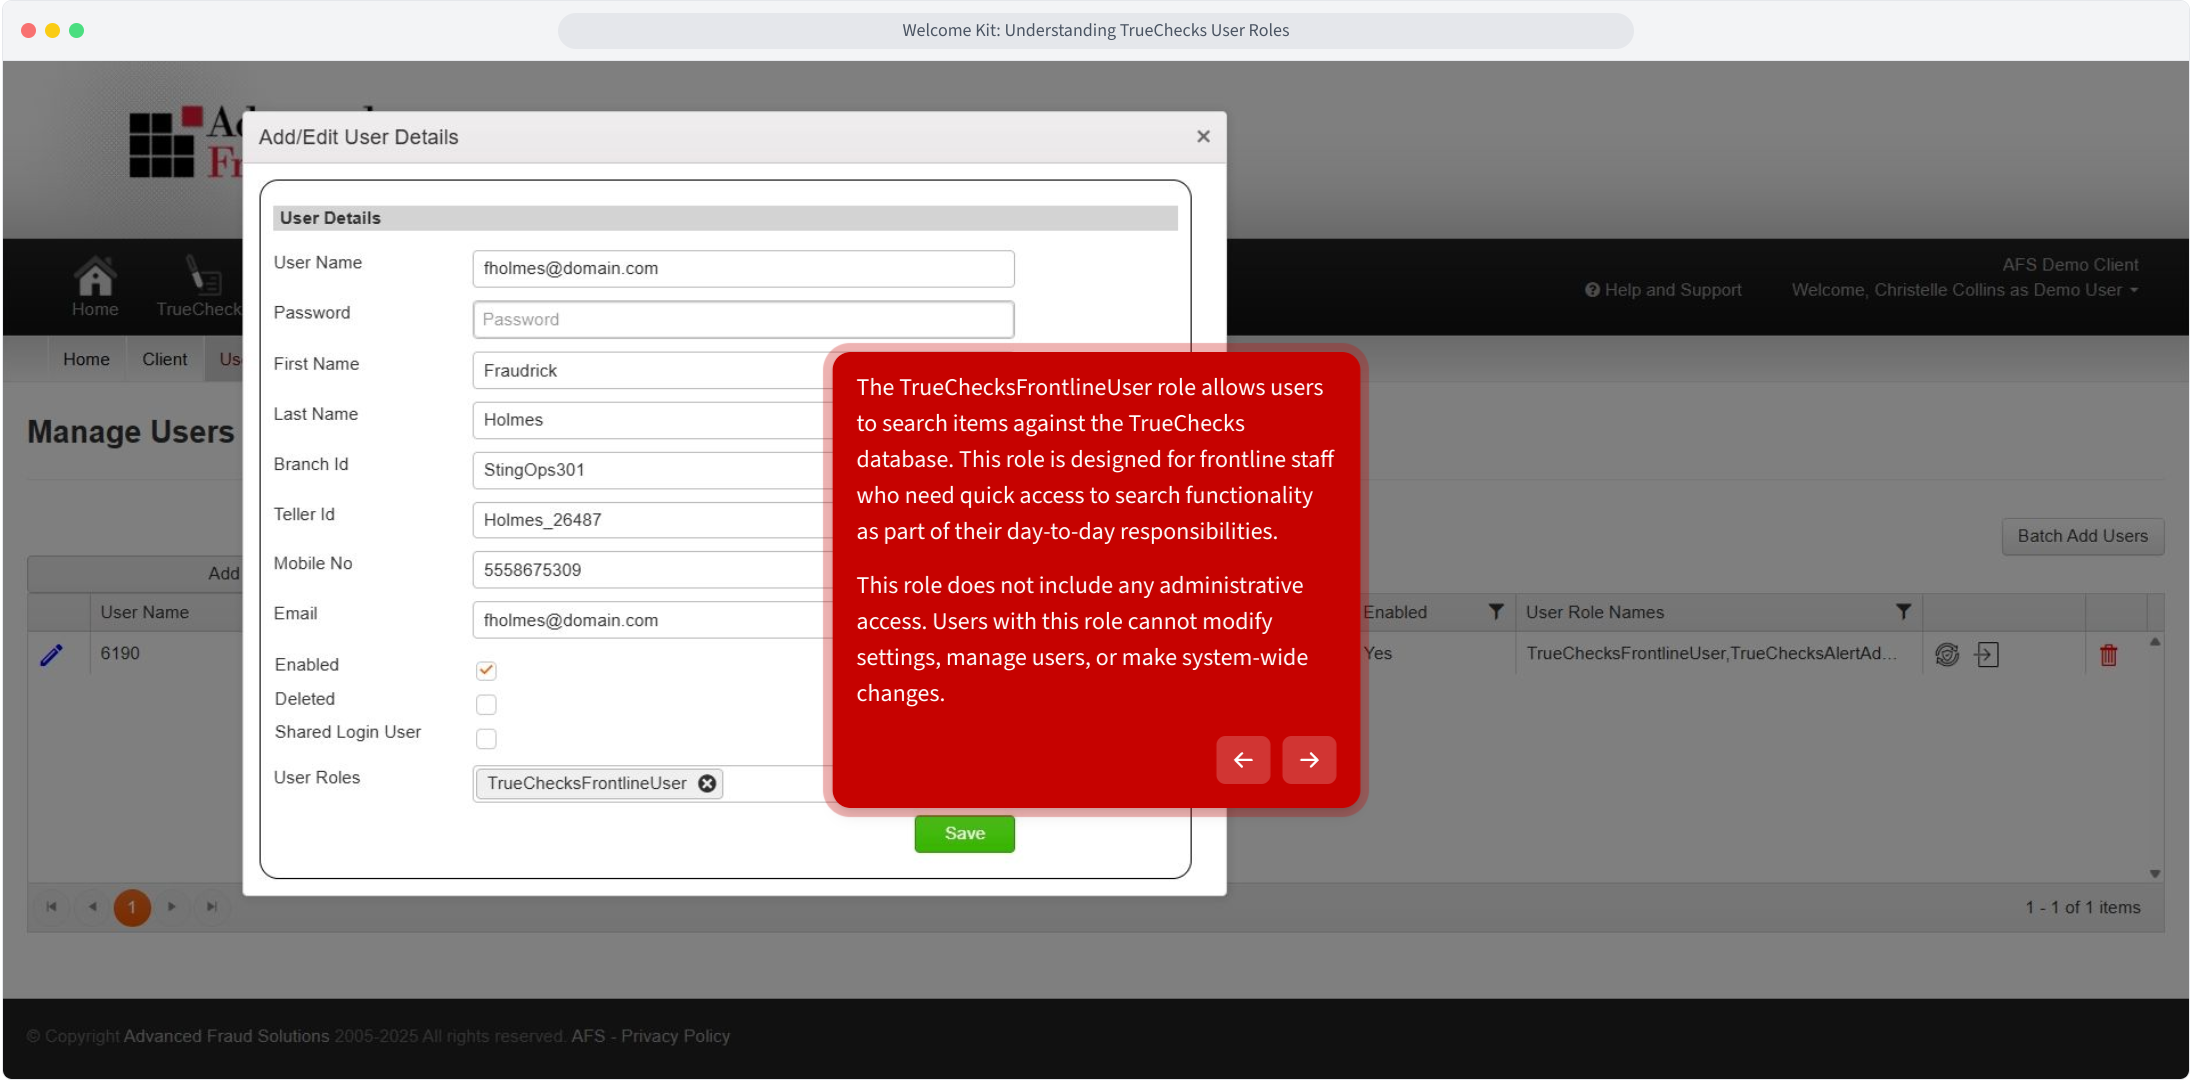This screenshot has width=2192, height=1080.
Task: Expand the Welcome Christelle Collins user menu
Action: click(x=1965, y=290)
